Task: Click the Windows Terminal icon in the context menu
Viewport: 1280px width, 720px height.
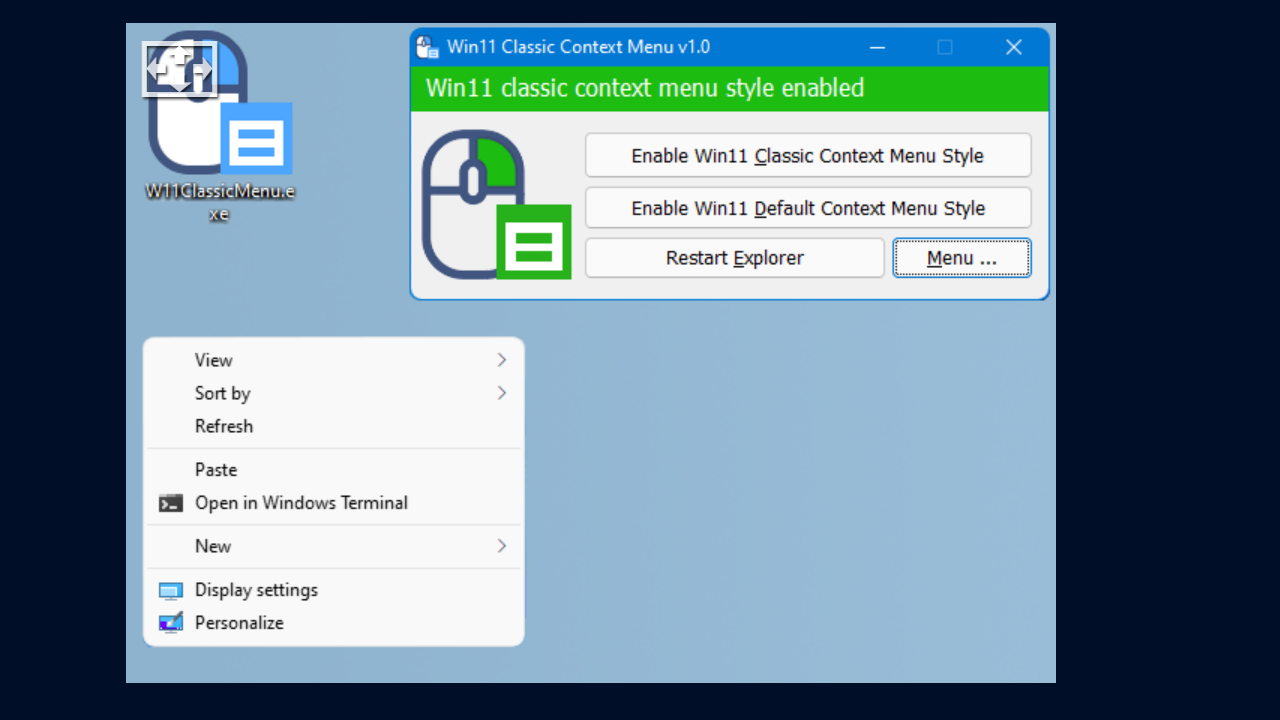Action: pyautogui.click(x=169, y=503)
